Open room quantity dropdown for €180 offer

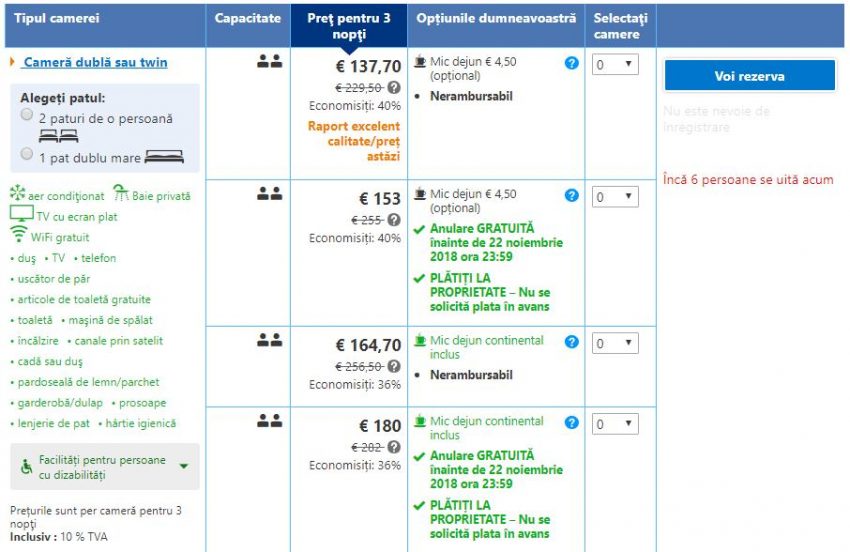[615, 425]
